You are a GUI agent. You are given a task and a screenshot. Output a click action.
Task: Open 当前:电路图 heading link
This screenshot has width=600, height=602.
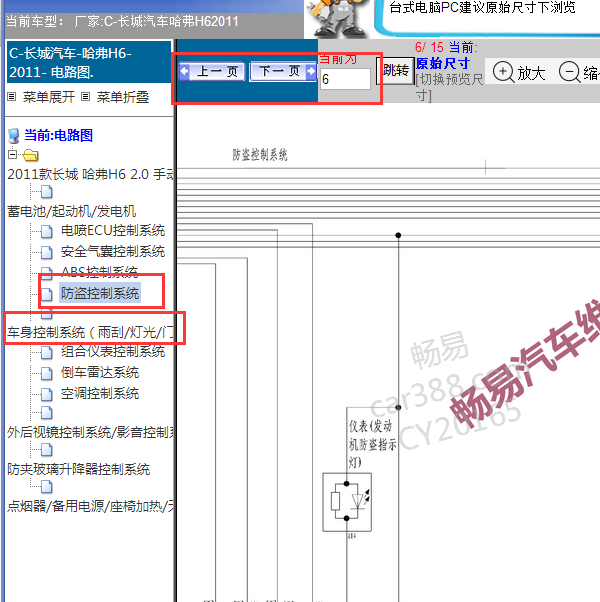(x=58, y=135)
